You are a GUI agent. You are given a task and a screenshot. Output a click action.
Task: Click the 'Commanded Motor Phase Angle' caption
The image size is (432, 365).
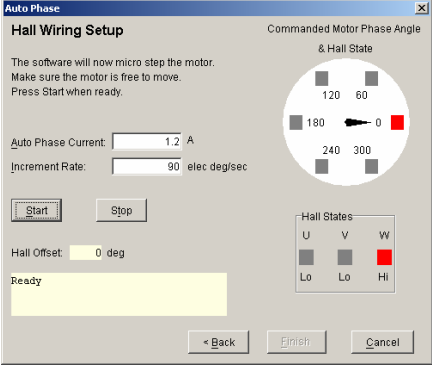[344, 29]
